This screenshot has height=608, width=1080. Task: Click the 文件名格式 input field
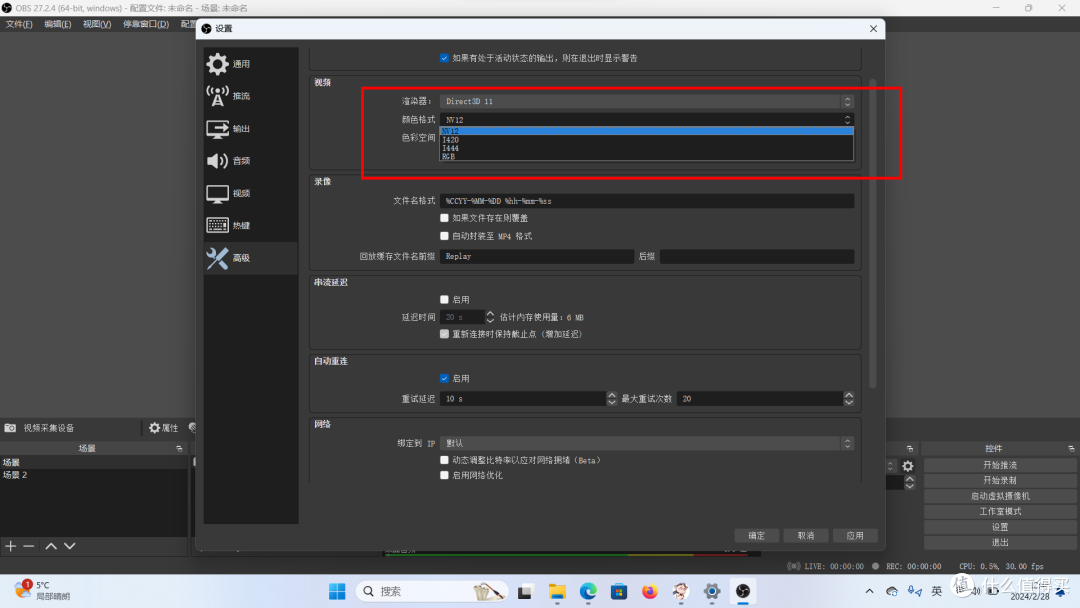tap(647, 201)
